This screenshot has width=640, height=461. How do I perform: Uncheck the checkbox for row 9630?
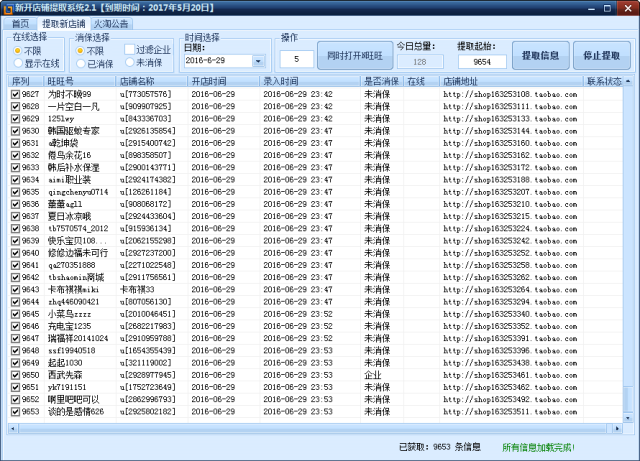16,131
